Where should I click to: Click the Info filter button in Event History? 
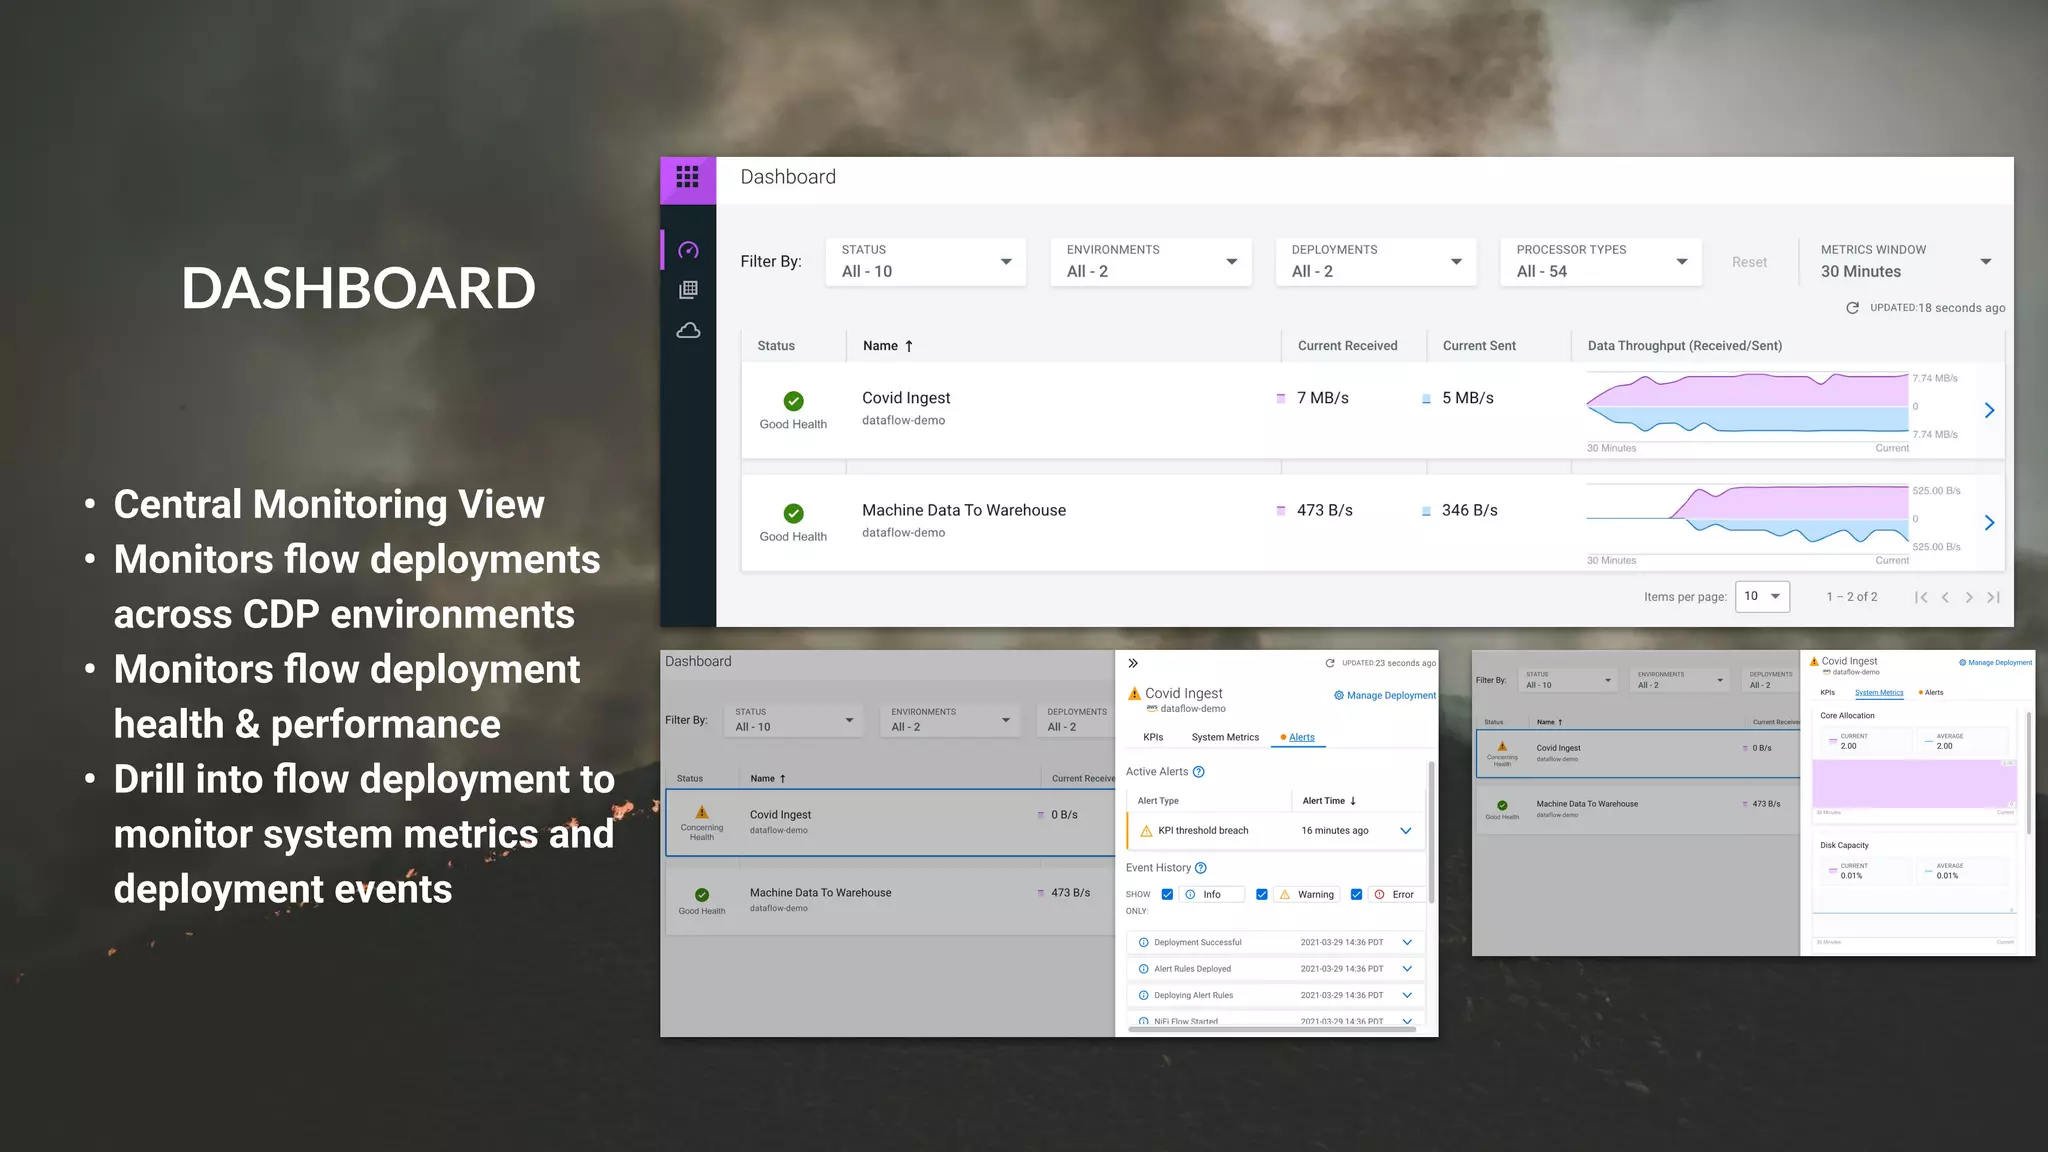(1211, 894)
